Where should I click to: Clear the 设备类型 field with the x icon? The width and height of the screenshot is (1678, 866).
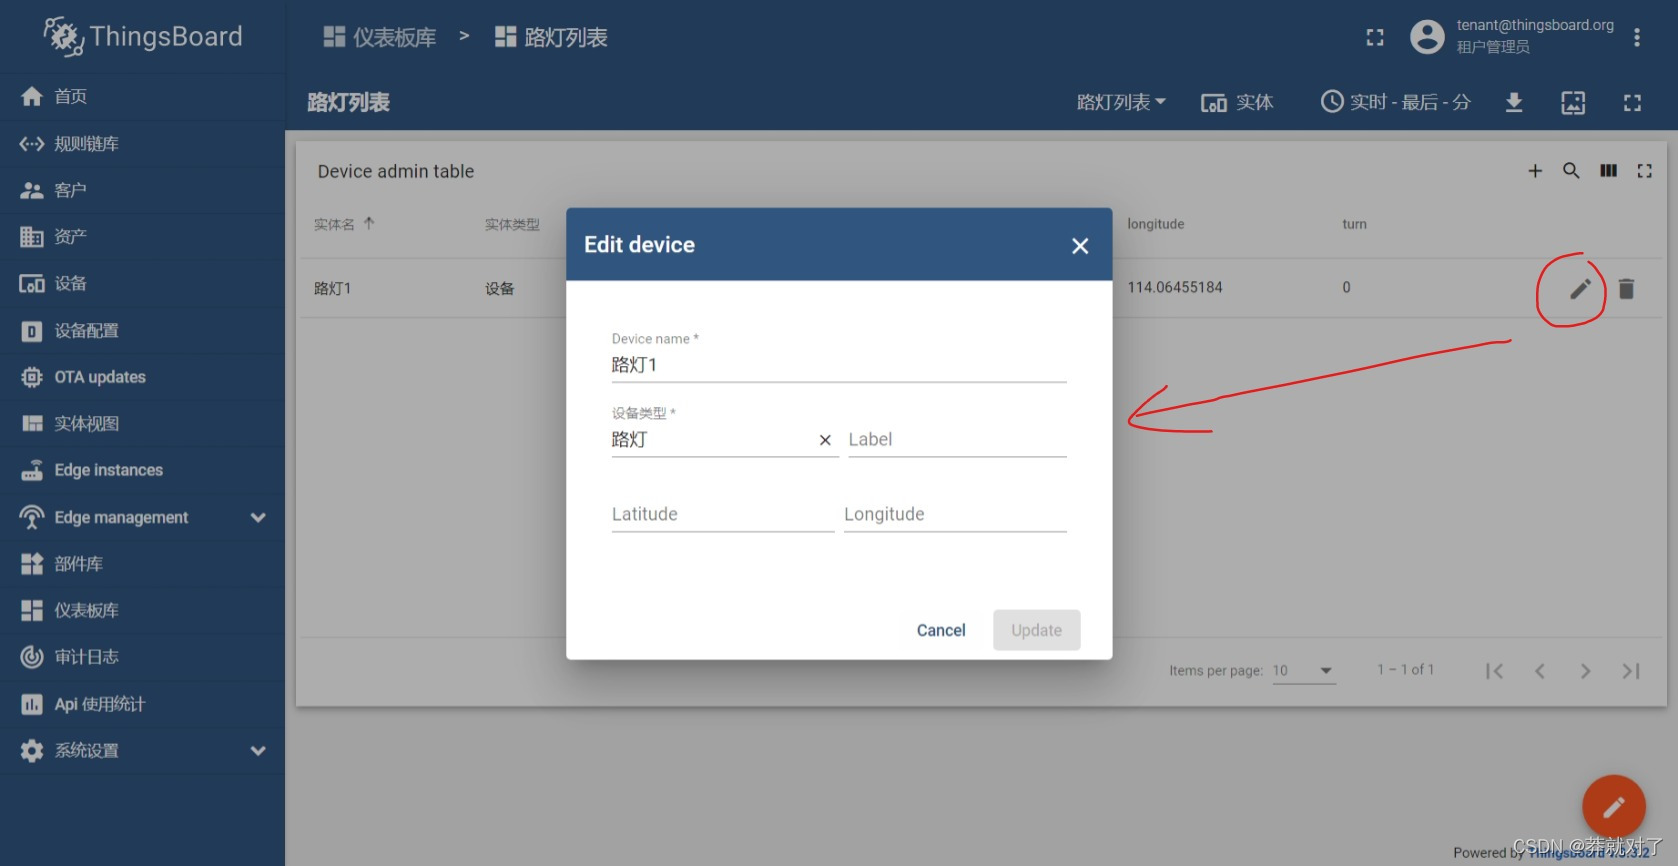825,440
